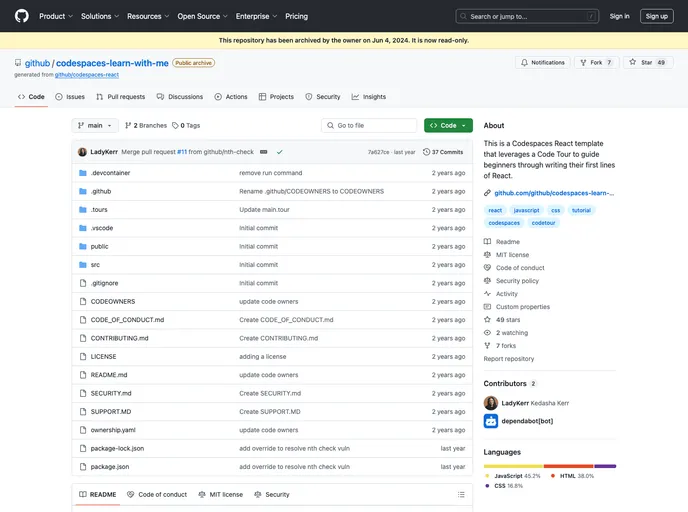
Task: Click the package.json file icon
Action: pos(82,467)
